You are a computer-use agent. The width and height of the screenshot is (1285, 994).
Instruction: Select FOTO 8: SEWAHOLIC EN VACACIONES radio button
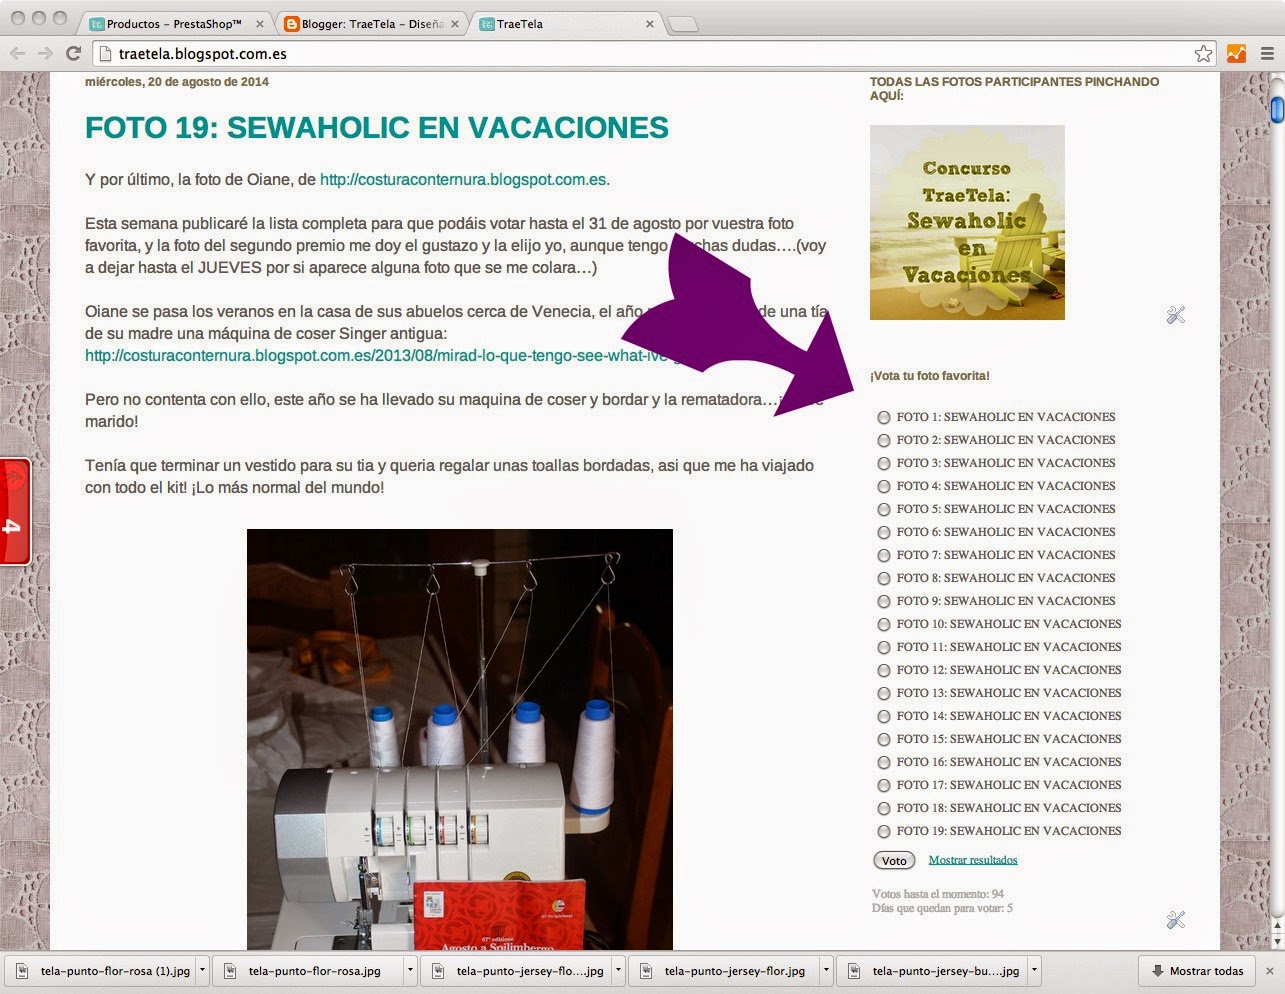884,578
